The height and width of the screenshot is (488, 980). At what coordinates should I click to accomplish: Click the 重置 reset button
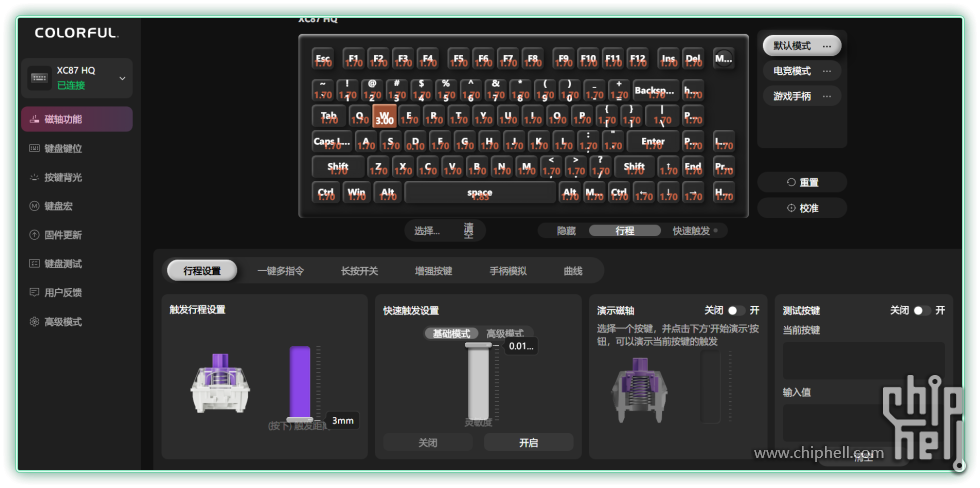pyautogui.click(x=802, y=182)
